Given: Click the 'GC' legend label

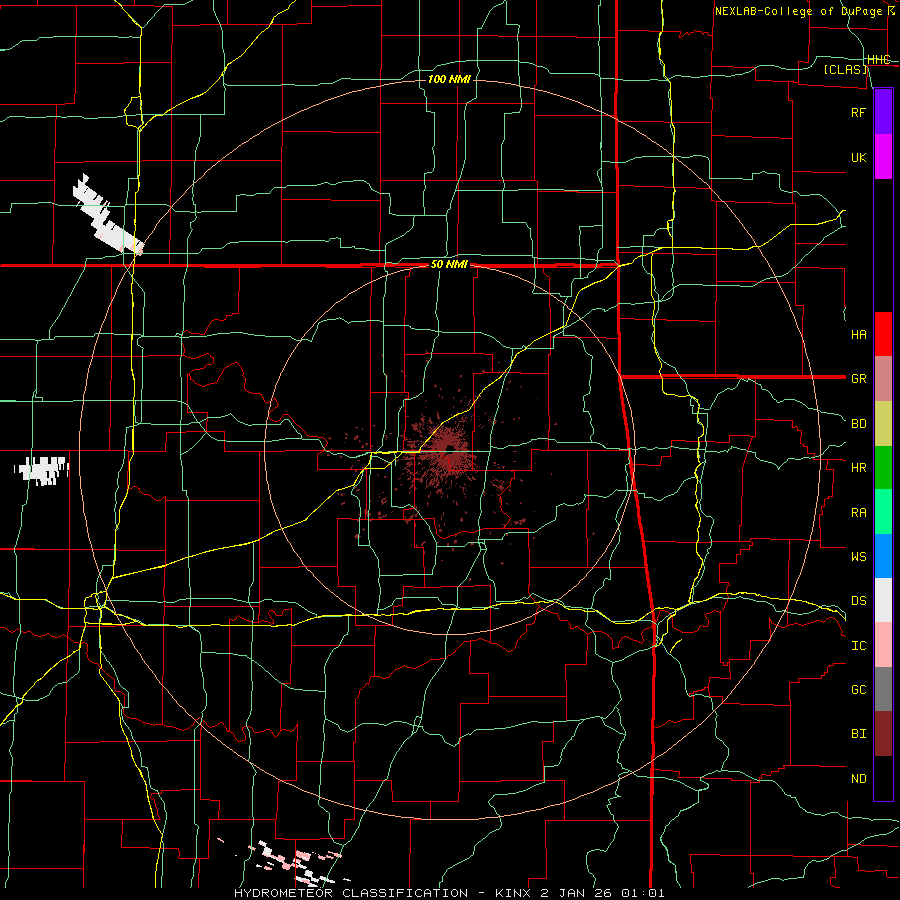Looking at the screenshot, I should tap(858, 689).
